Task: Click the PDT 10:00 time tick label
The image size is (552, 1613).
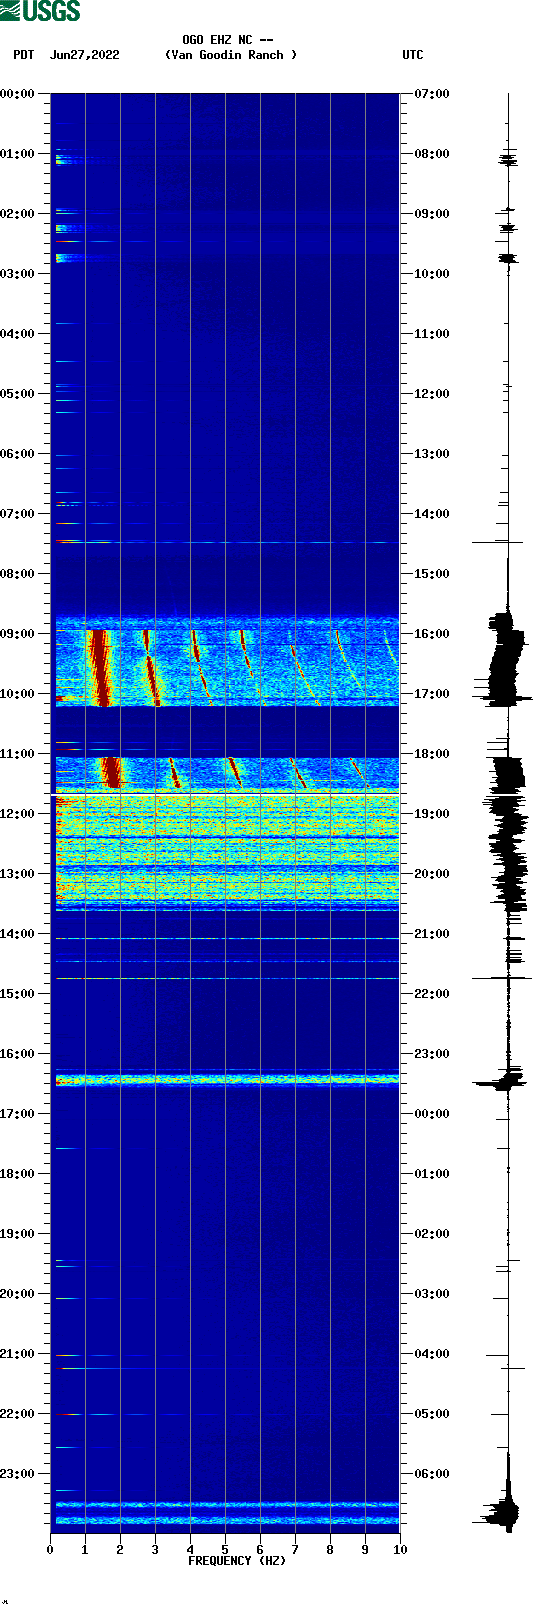Action: [18, 694]
